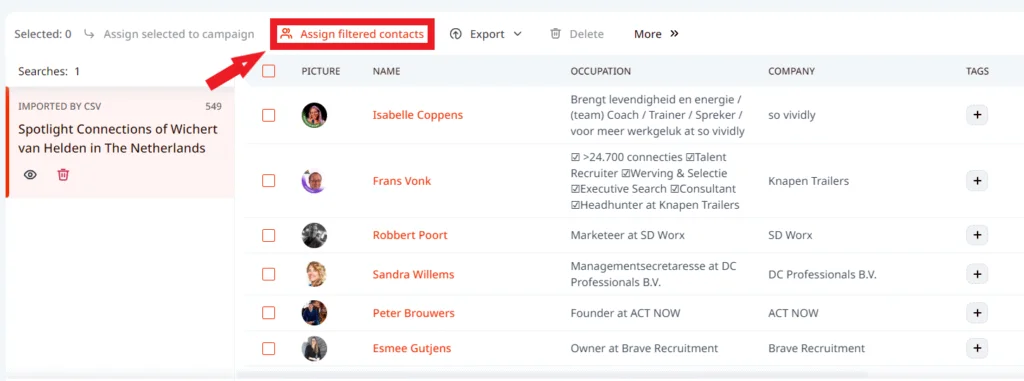This screenshot has width=1024, height=381.
Task: Select the checkbox for Robbert Poort
Action: pyautogui.click(x=268, y=235)
